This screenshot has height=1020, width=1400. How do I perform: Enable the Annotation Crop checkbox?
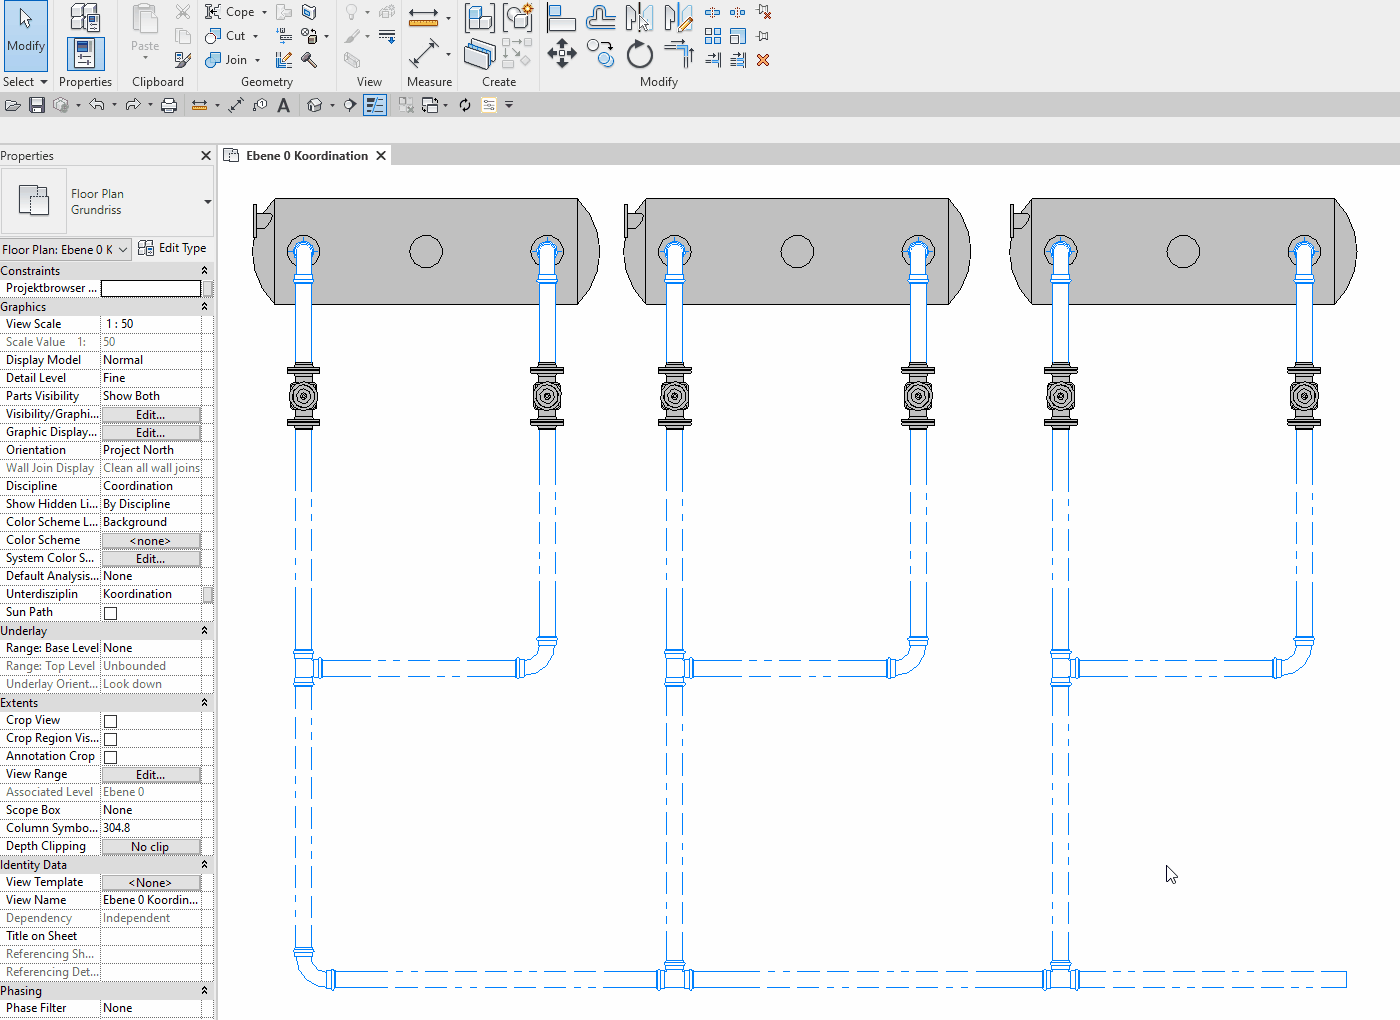[x=111, y=757]
